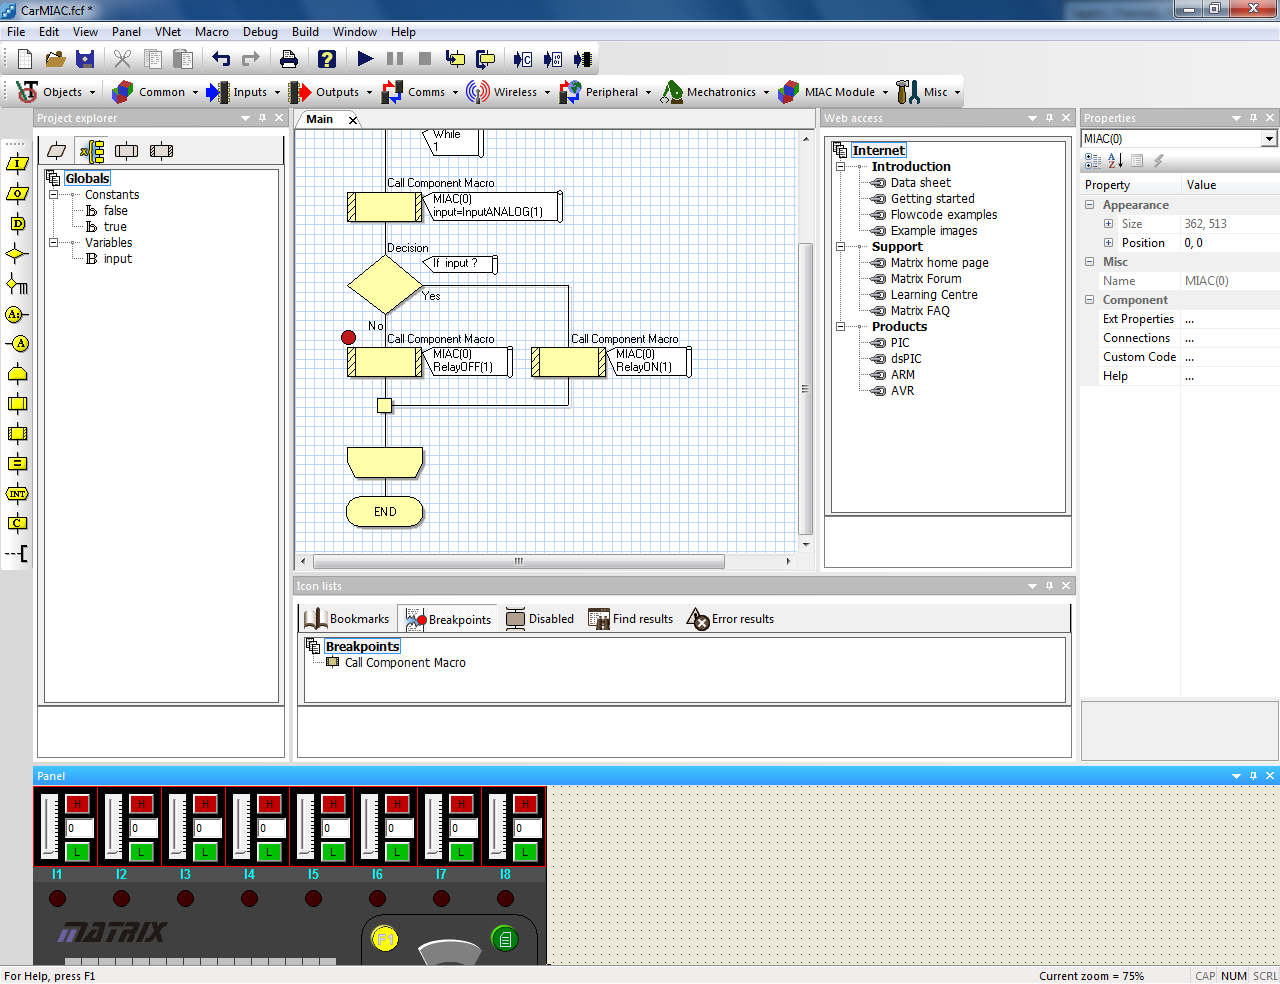Select the Delay icon in left toolbox
The width and height of the screenshot is (1280, 984).
[17, 224]
